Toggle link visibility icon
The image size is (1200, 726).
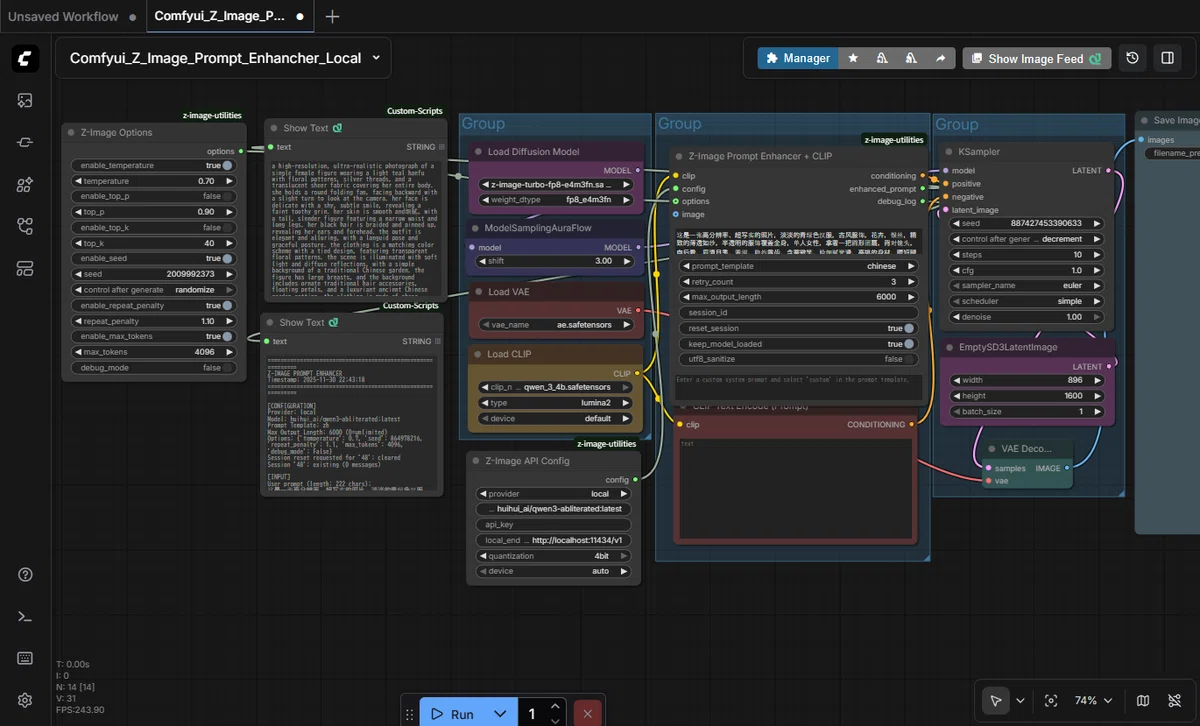tap(1173, 701)
